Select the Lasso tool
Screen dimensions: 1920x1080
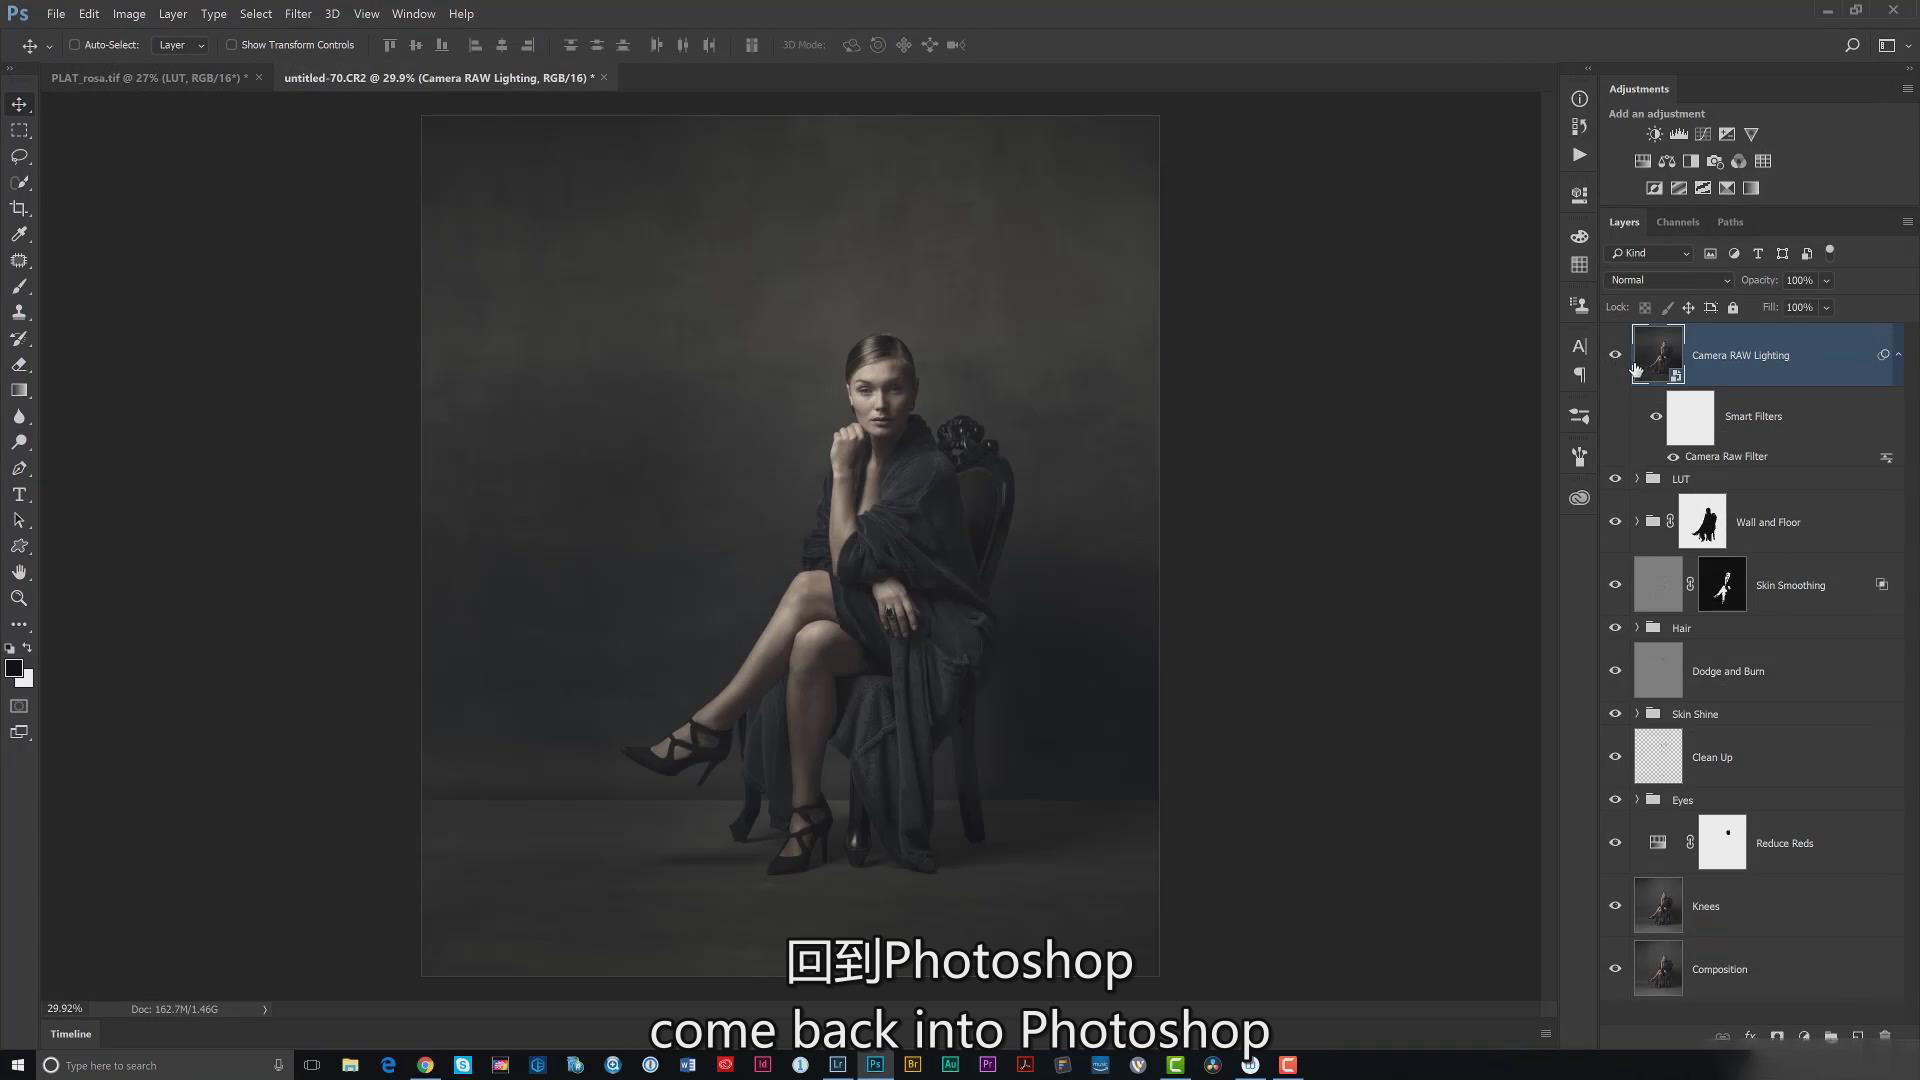pos(19,157)
